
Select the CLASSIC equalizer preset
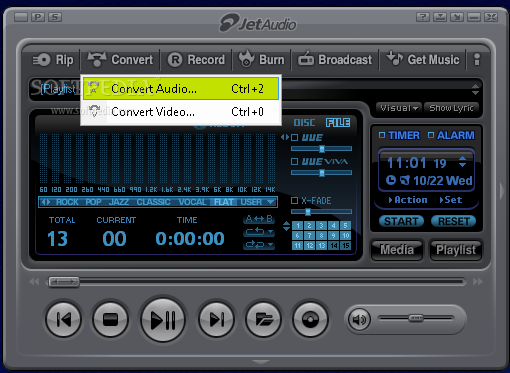coord(153,202)
